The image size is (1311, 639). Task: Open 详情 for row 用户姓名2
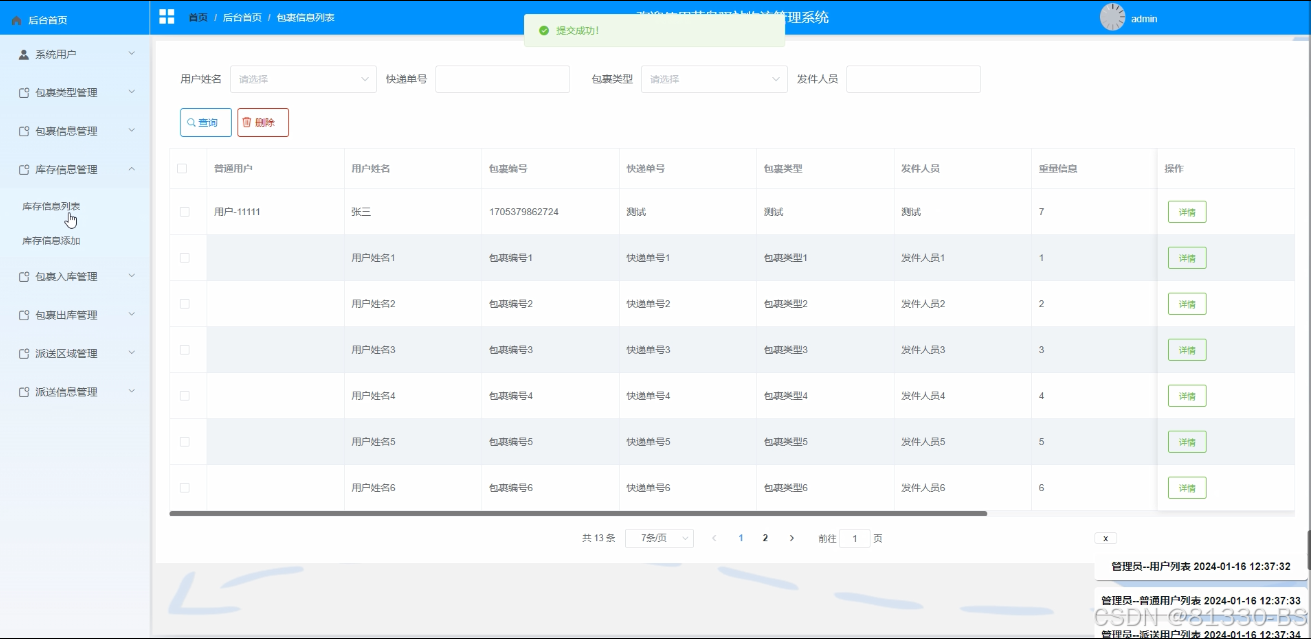pos(1187,304)
